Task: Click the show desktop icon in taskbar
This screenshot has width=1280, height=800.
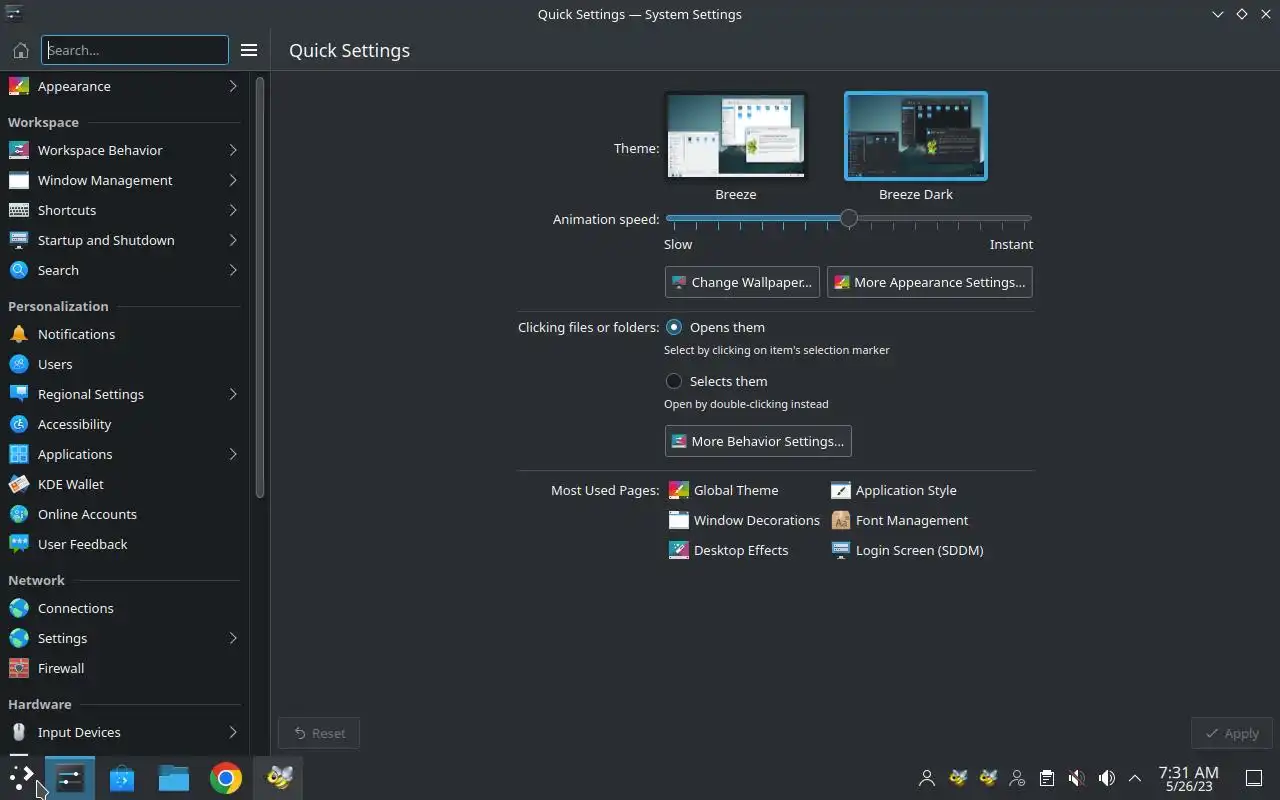Action: (1253, 778)
